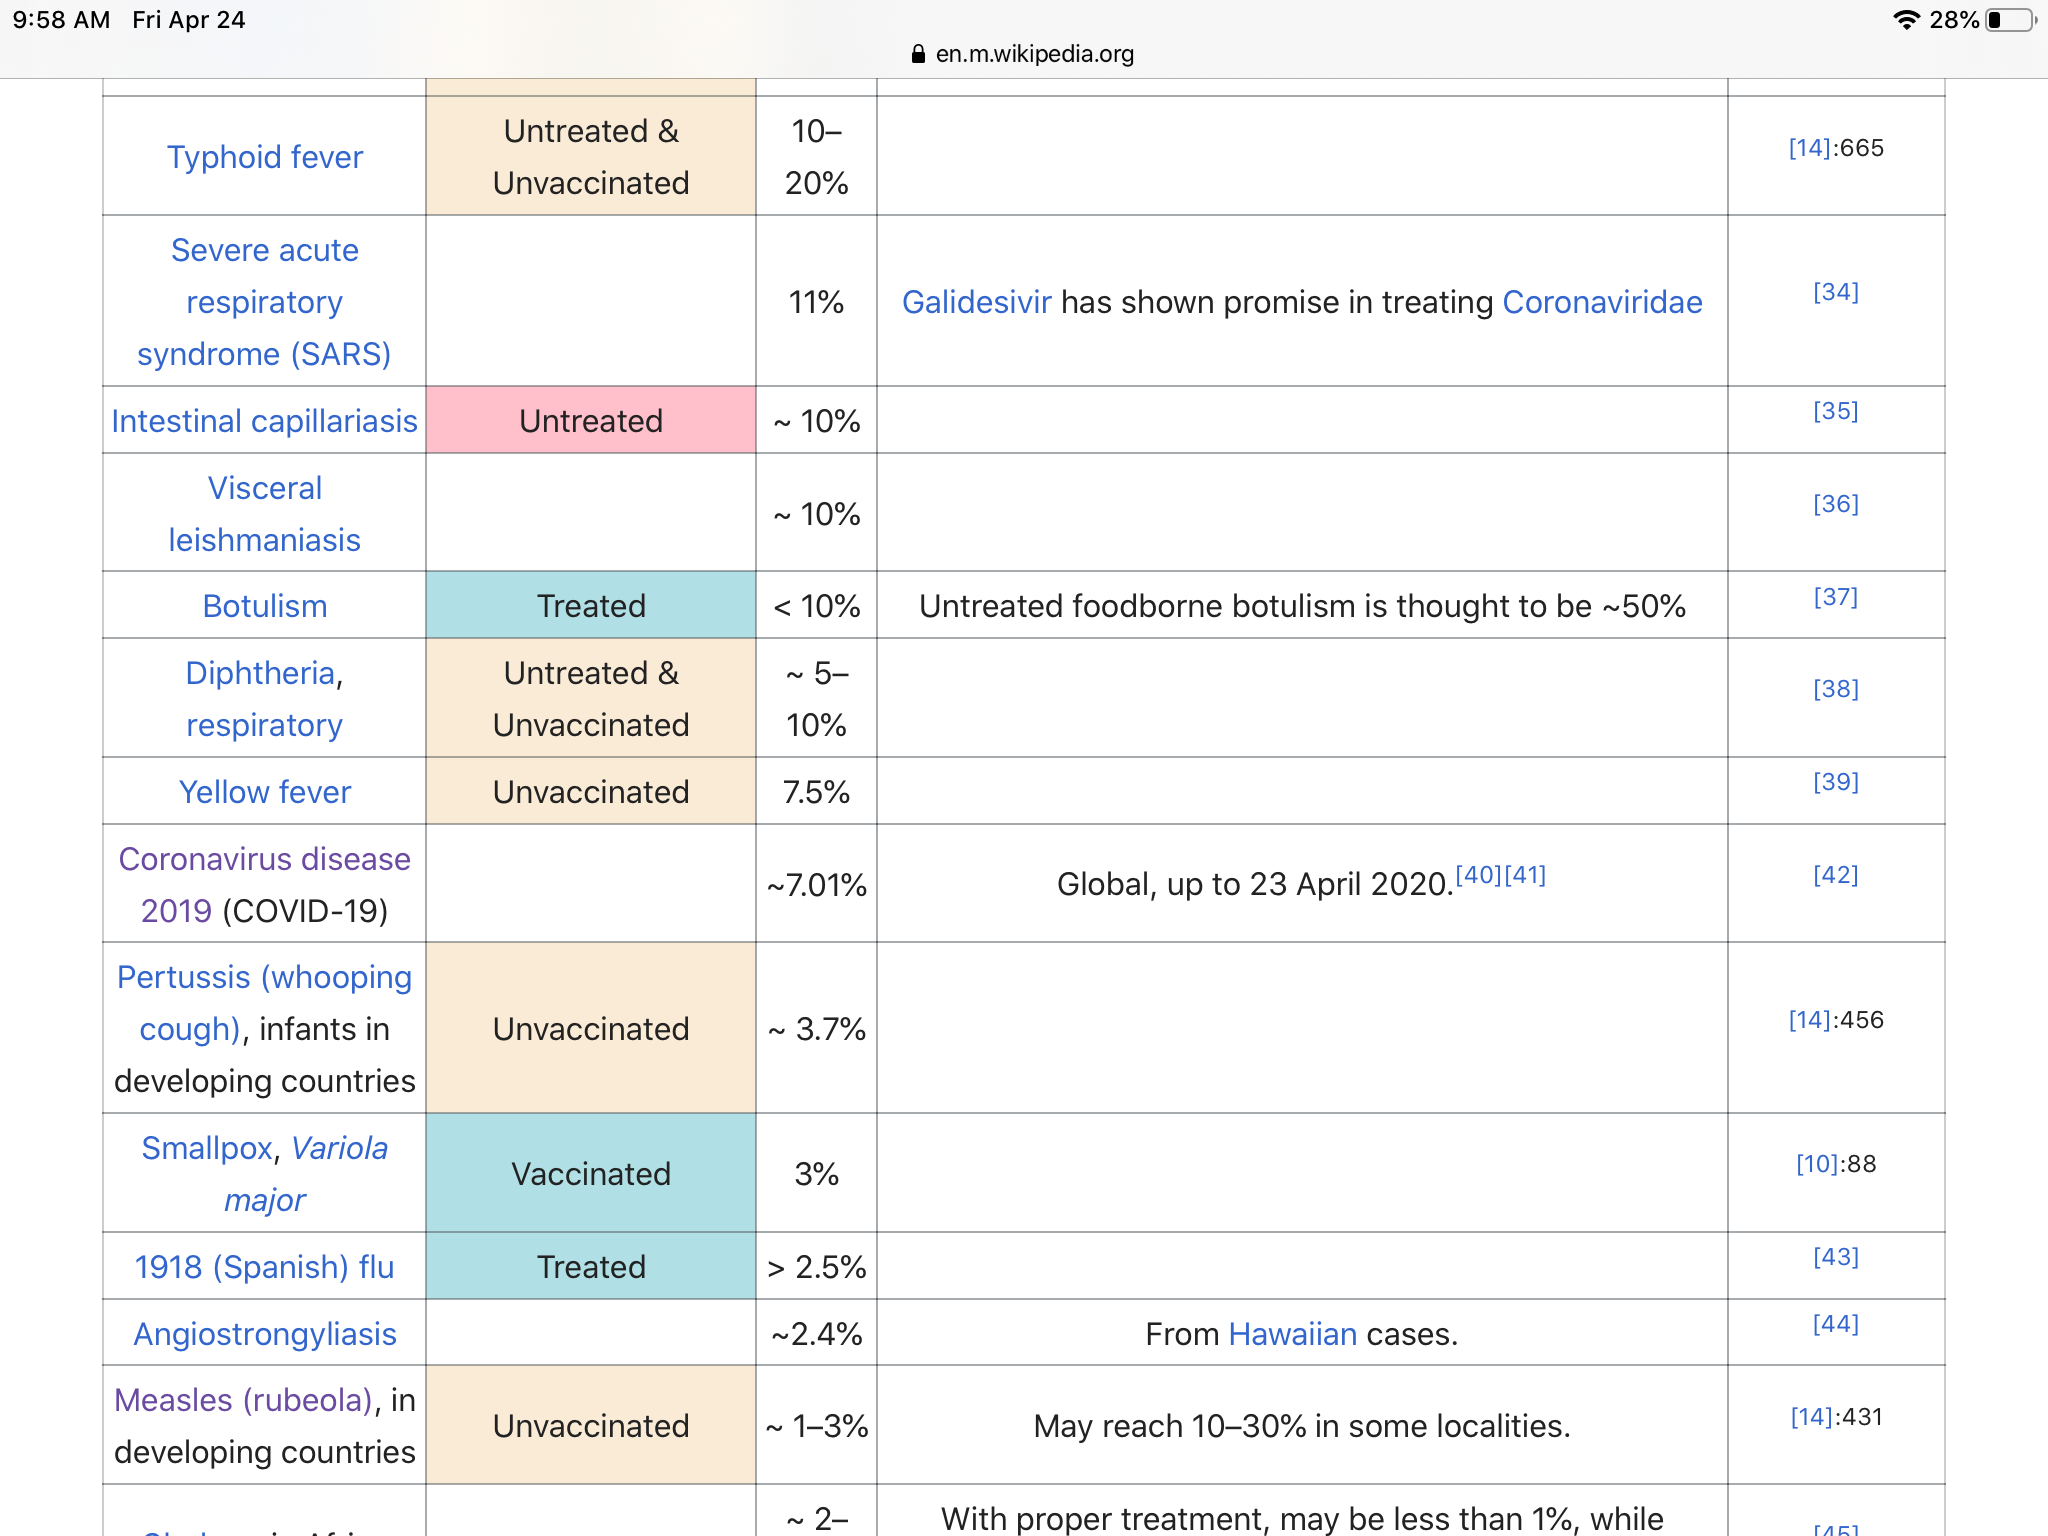Open the 1918 (Spanish) flu link
This screenshot has width=2048, height=1536.
[264, 1267]
